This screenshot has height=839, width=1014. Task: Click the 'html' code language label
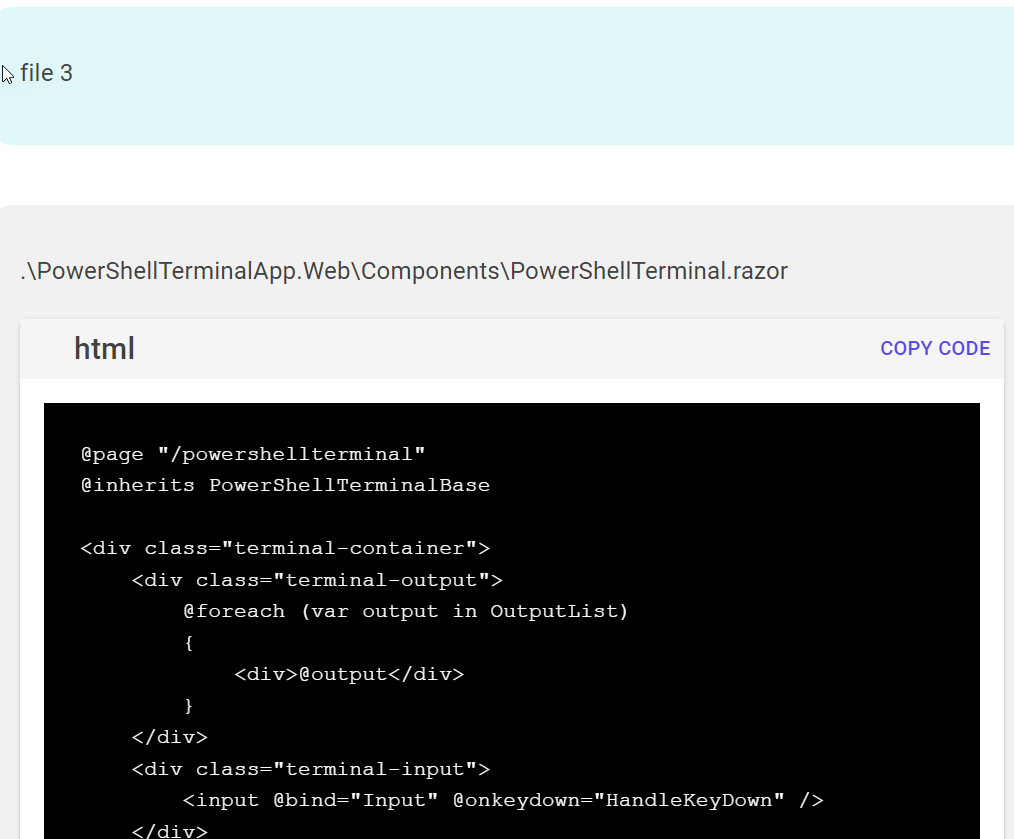[105, 349]
